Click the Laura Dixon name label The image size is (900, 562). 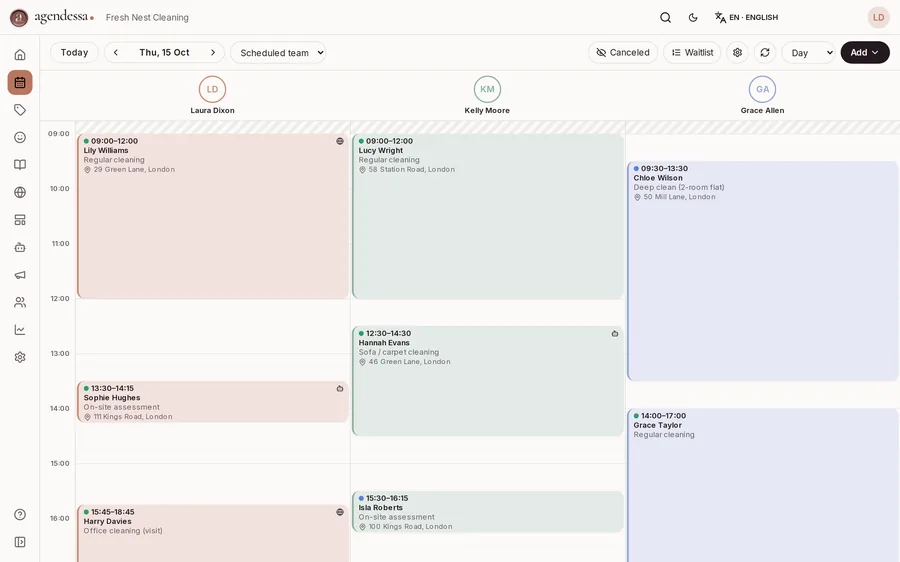[212, 110]
